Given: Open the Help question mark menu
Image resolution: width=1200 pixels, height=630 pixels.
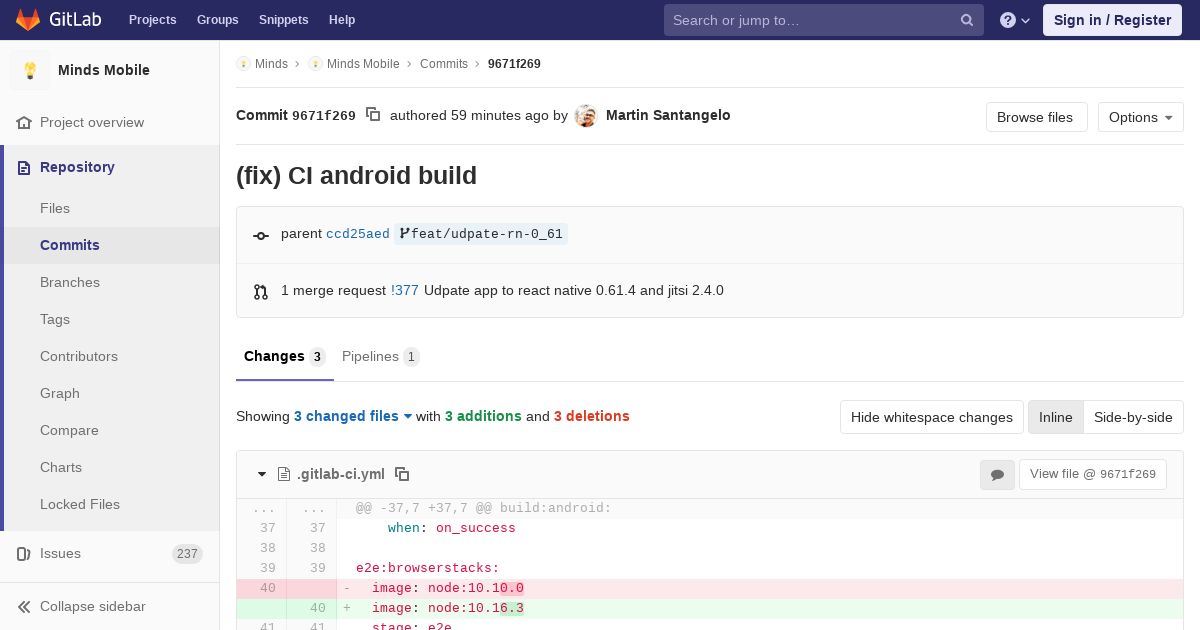Looking at the screenshot, I should 1015,20.
